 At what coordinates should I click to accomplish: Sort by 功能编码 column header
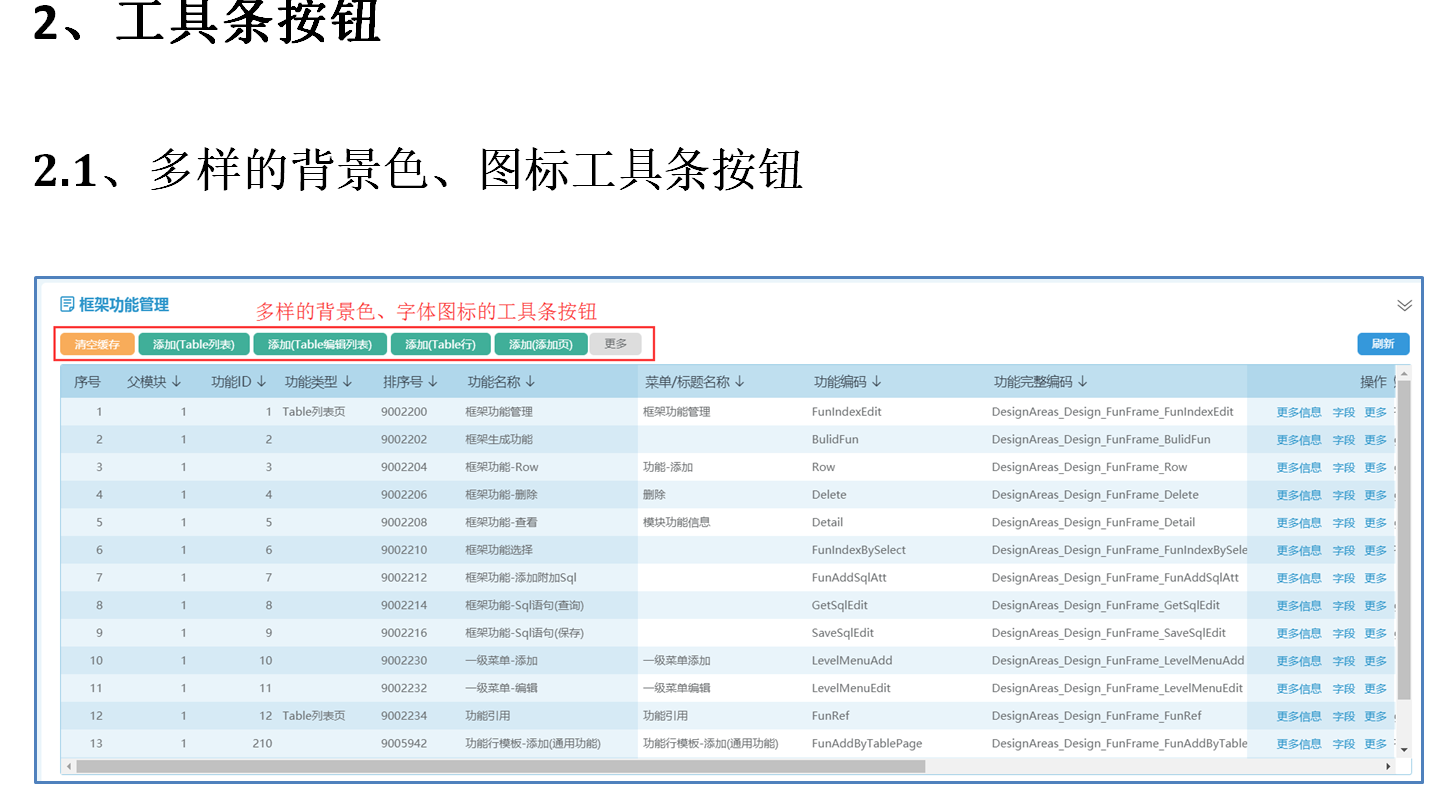[848, 381]
